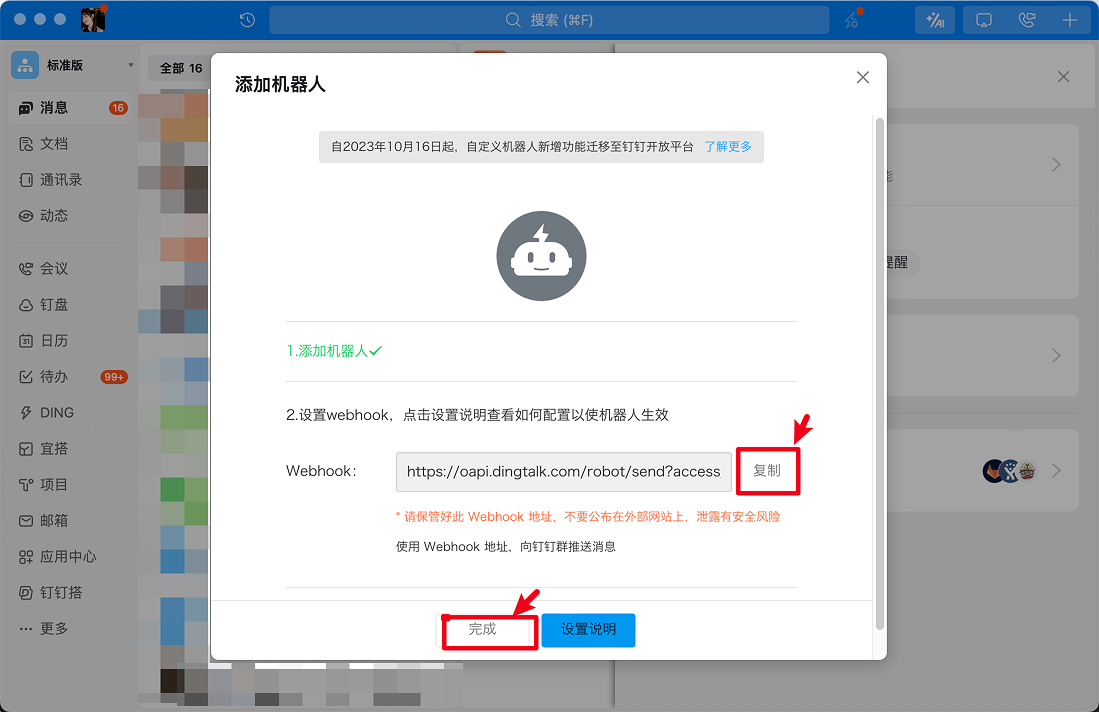
Task: Start screen casting from the top bar
Action: [x=982, y=20]
